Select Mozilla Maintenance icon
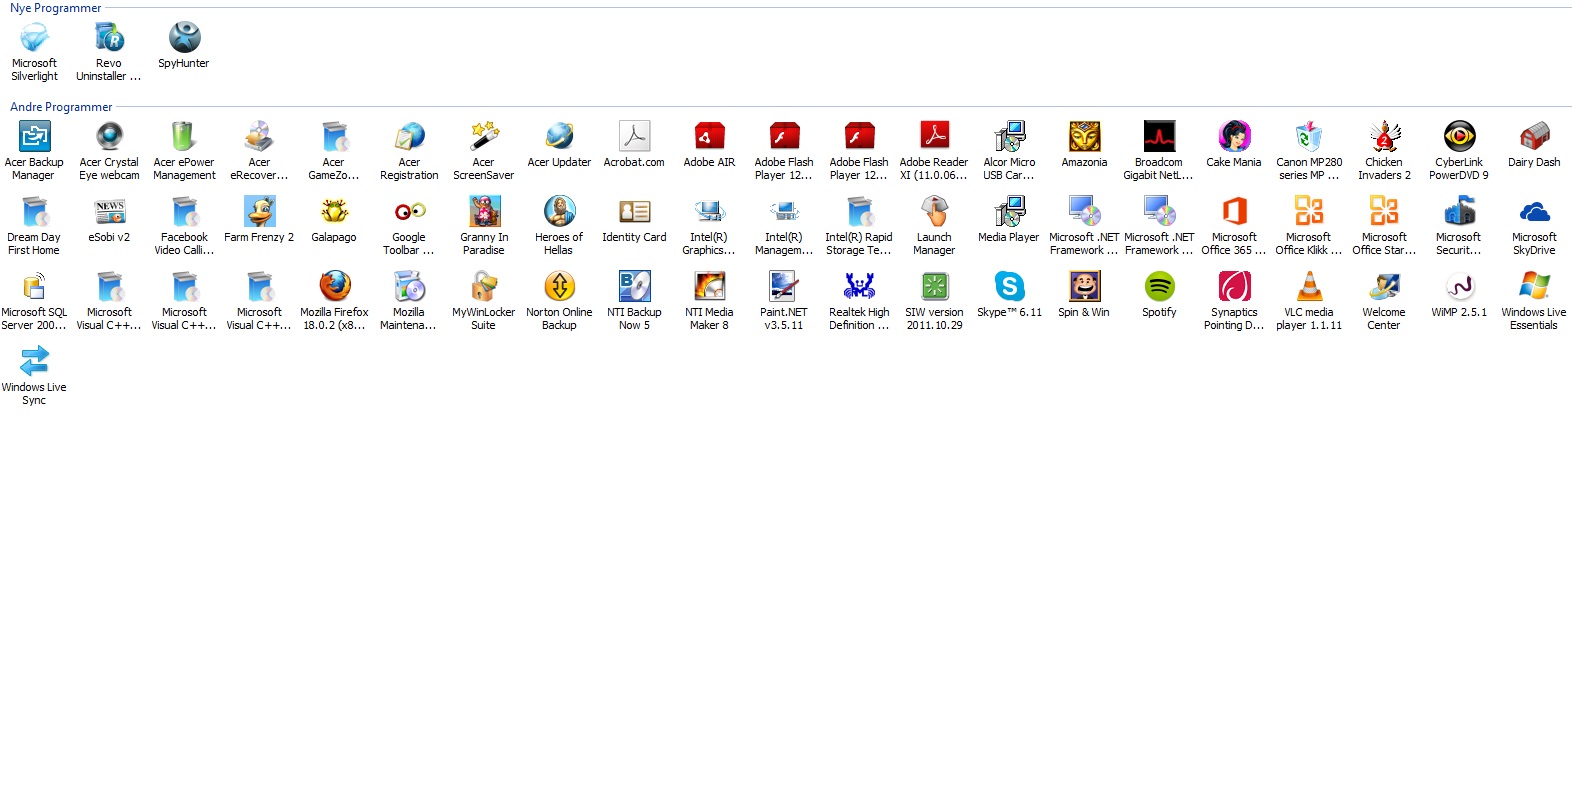 409,286
